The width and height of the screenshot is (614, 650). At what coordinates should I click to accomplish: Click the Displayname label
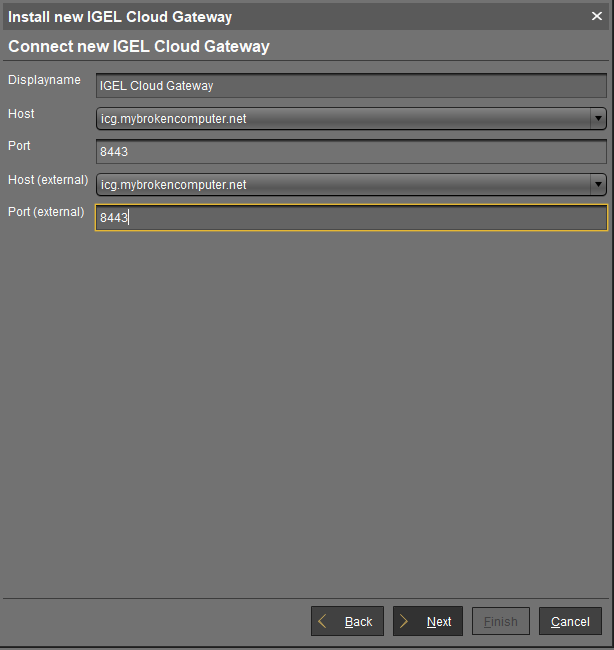pos(44,80)
